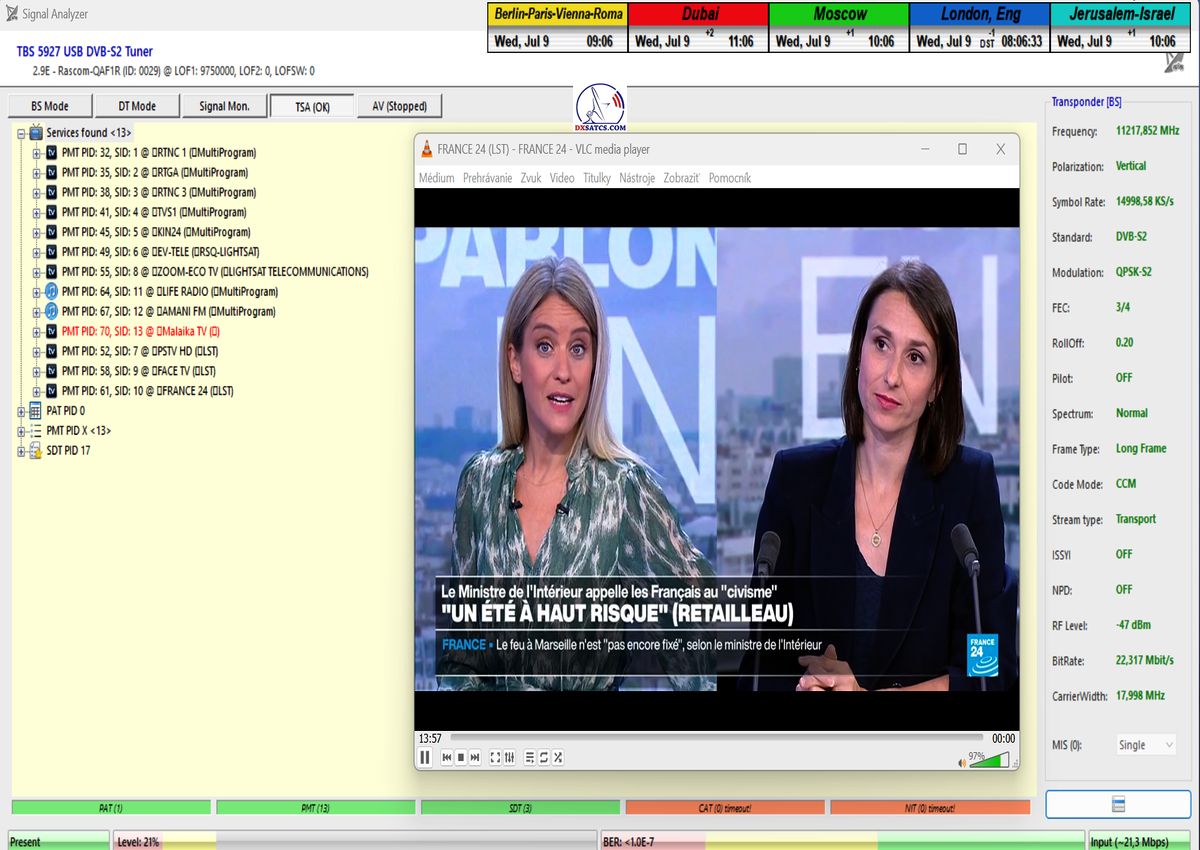The image size is (1200, 850).
Task: Click the satellite dish icon top right
Action: [x=1174, y=62]
